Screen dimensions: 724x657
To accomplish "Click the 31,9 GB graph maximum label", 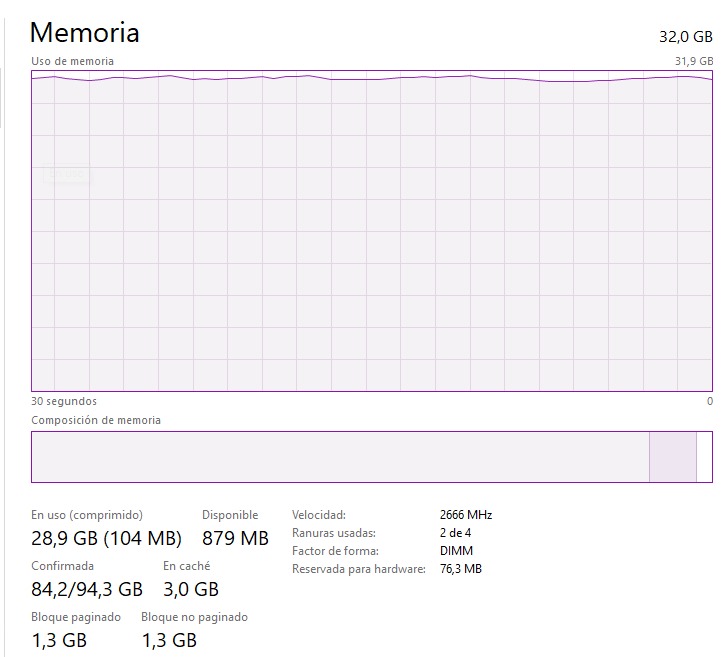I will tap(694, 61).
